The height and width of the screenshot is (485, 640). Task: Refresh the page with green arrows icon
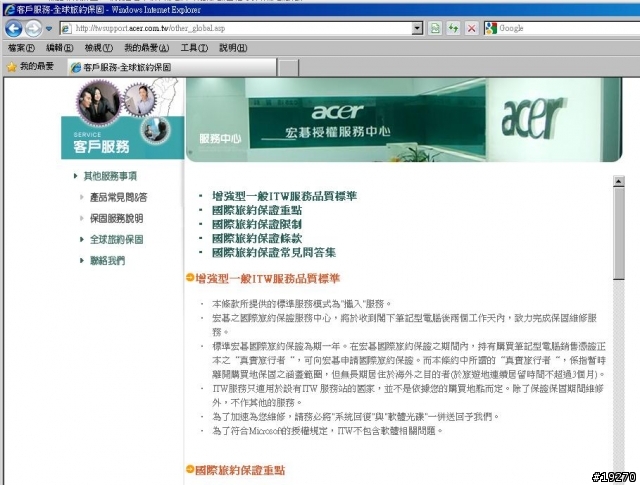point(453,28)
